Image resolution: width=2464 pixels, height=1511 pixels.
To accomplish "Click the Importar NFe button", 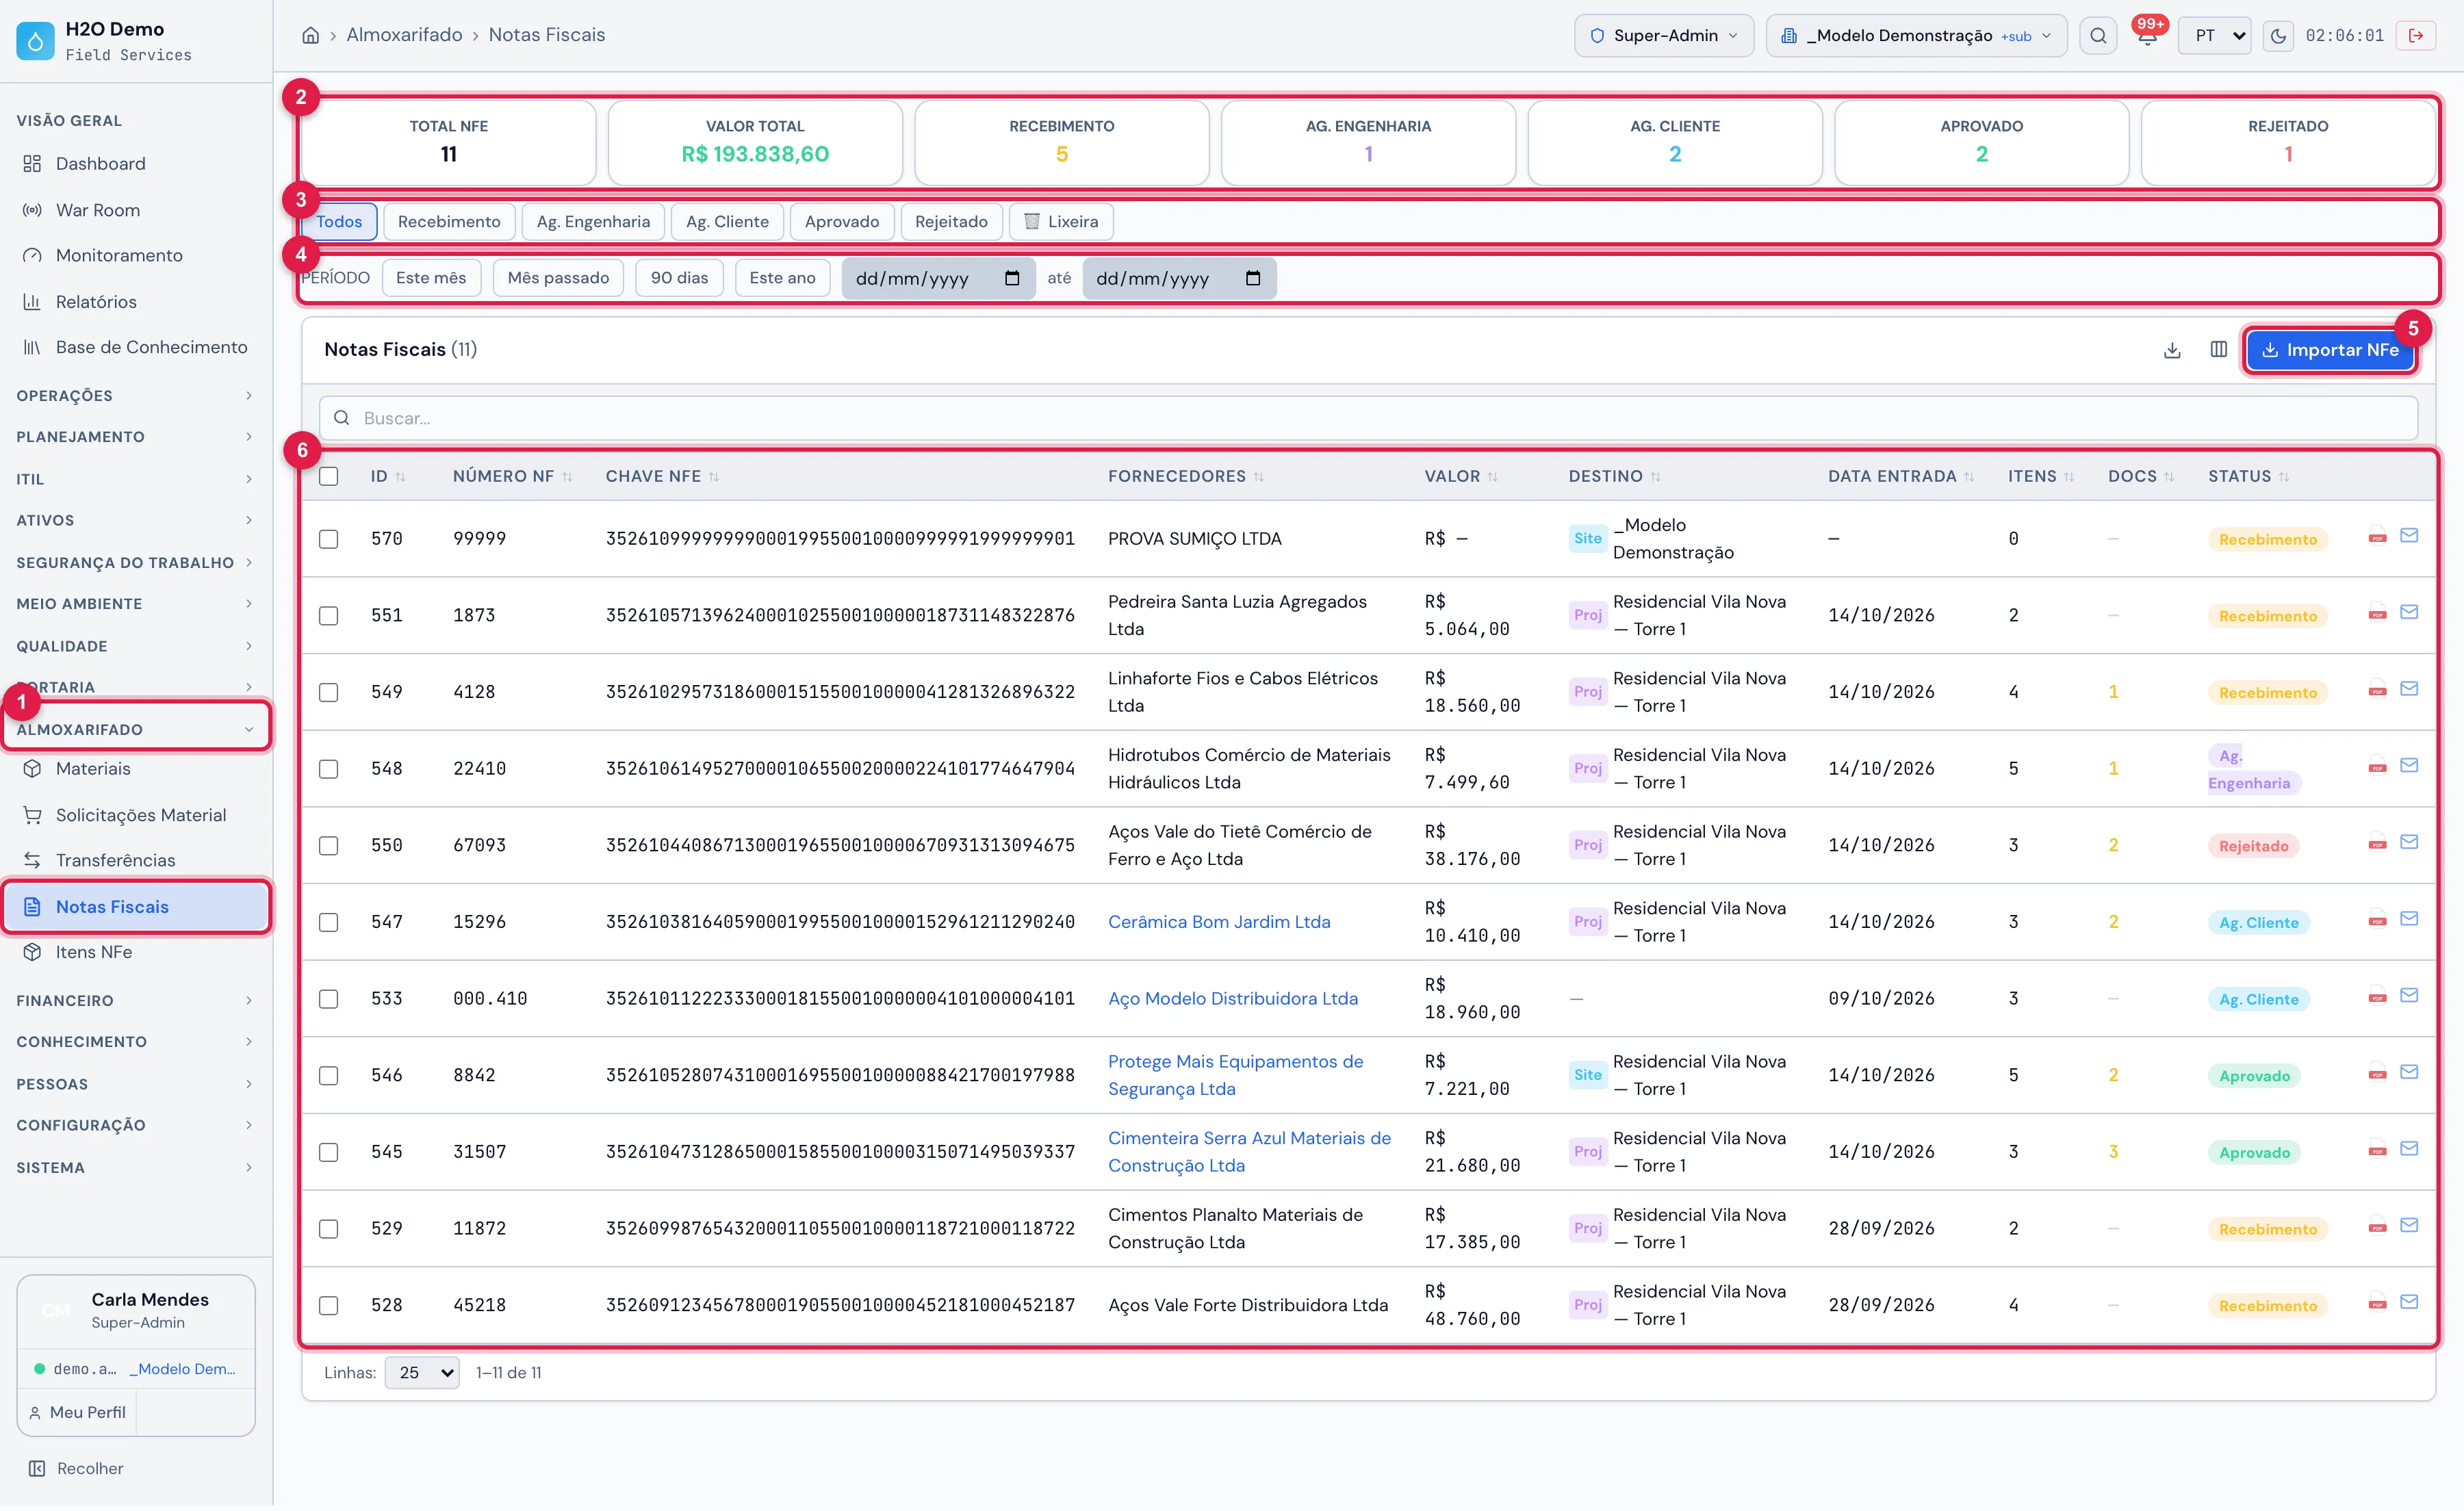I will [2330, 350].
